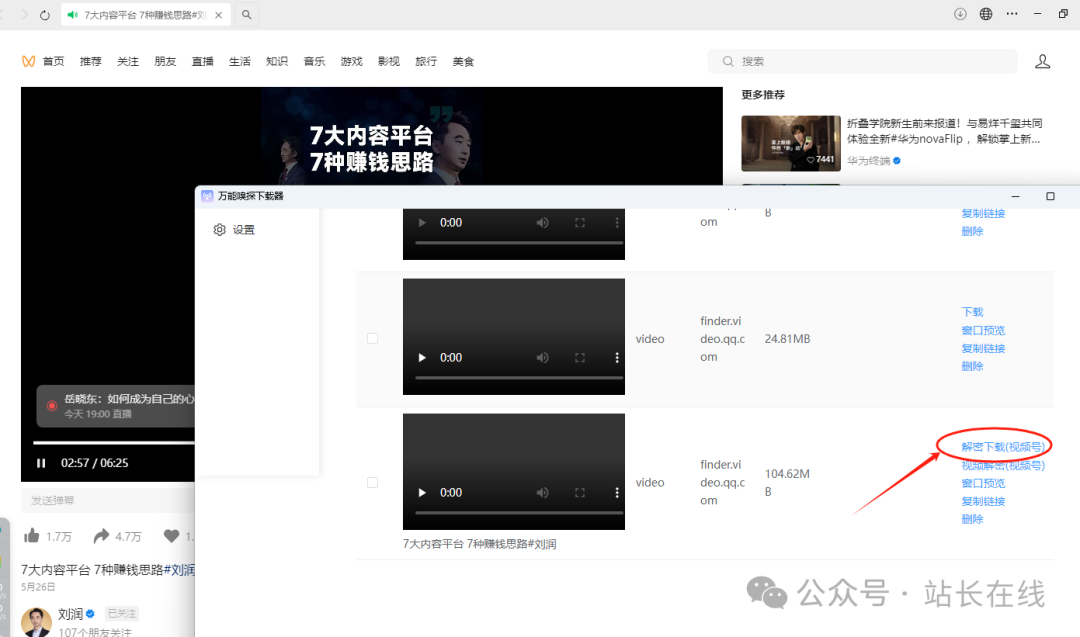
Task: Play the topmost partially visible preview
Action: click(422, 222)
